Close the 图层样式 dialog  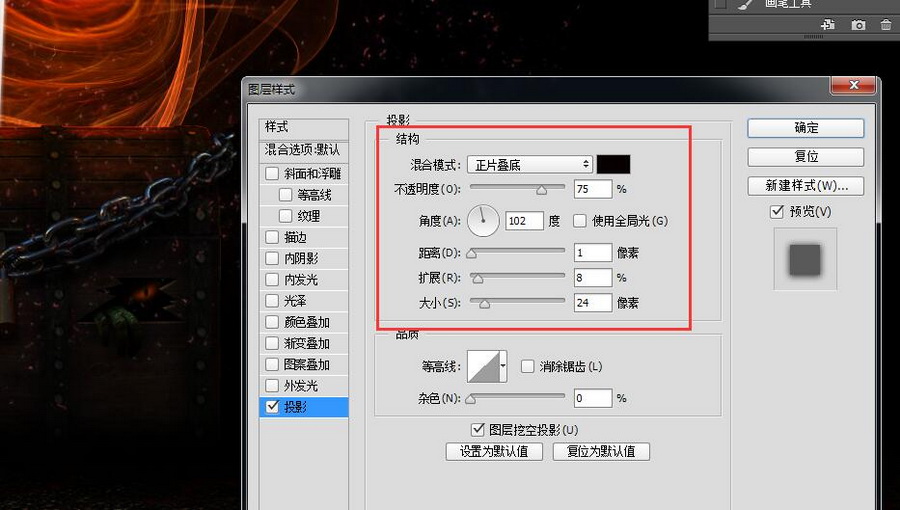pyautogui.click(x=854, y=85)
